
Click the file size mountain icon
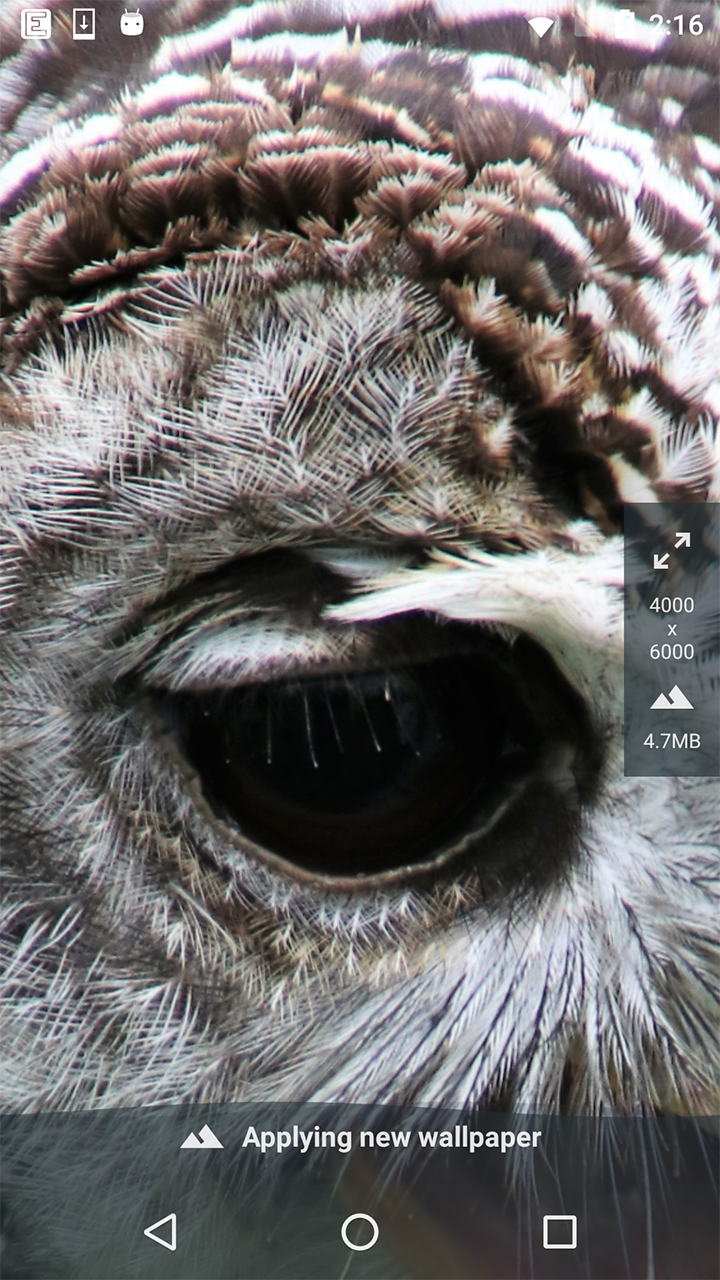tap(671, 698)
